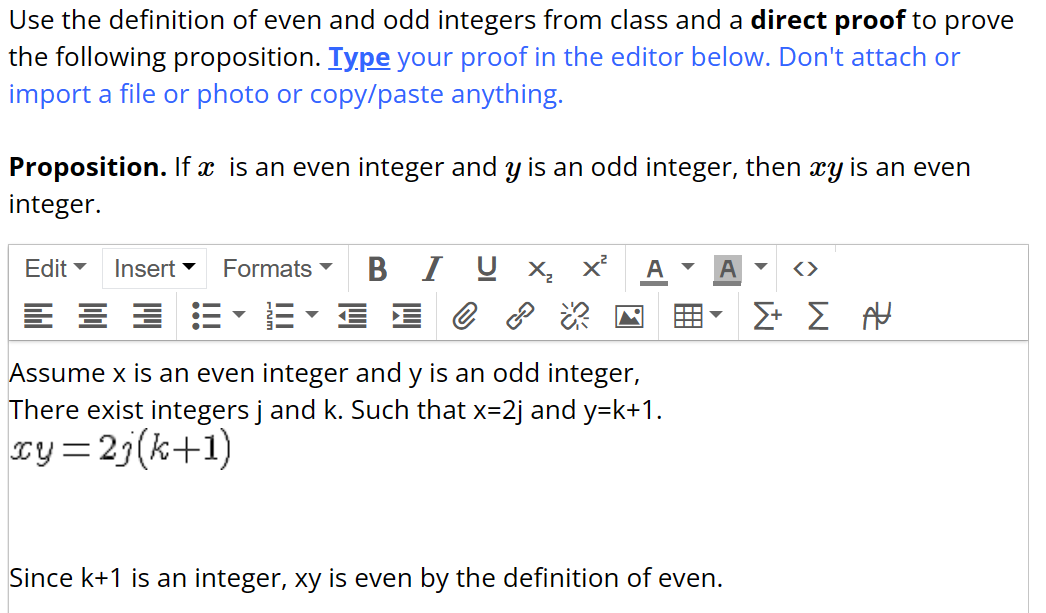The height and width of the screenshot is (613, 1046).
Task: Apply underline formatting
Action: (x=486, y=268)
